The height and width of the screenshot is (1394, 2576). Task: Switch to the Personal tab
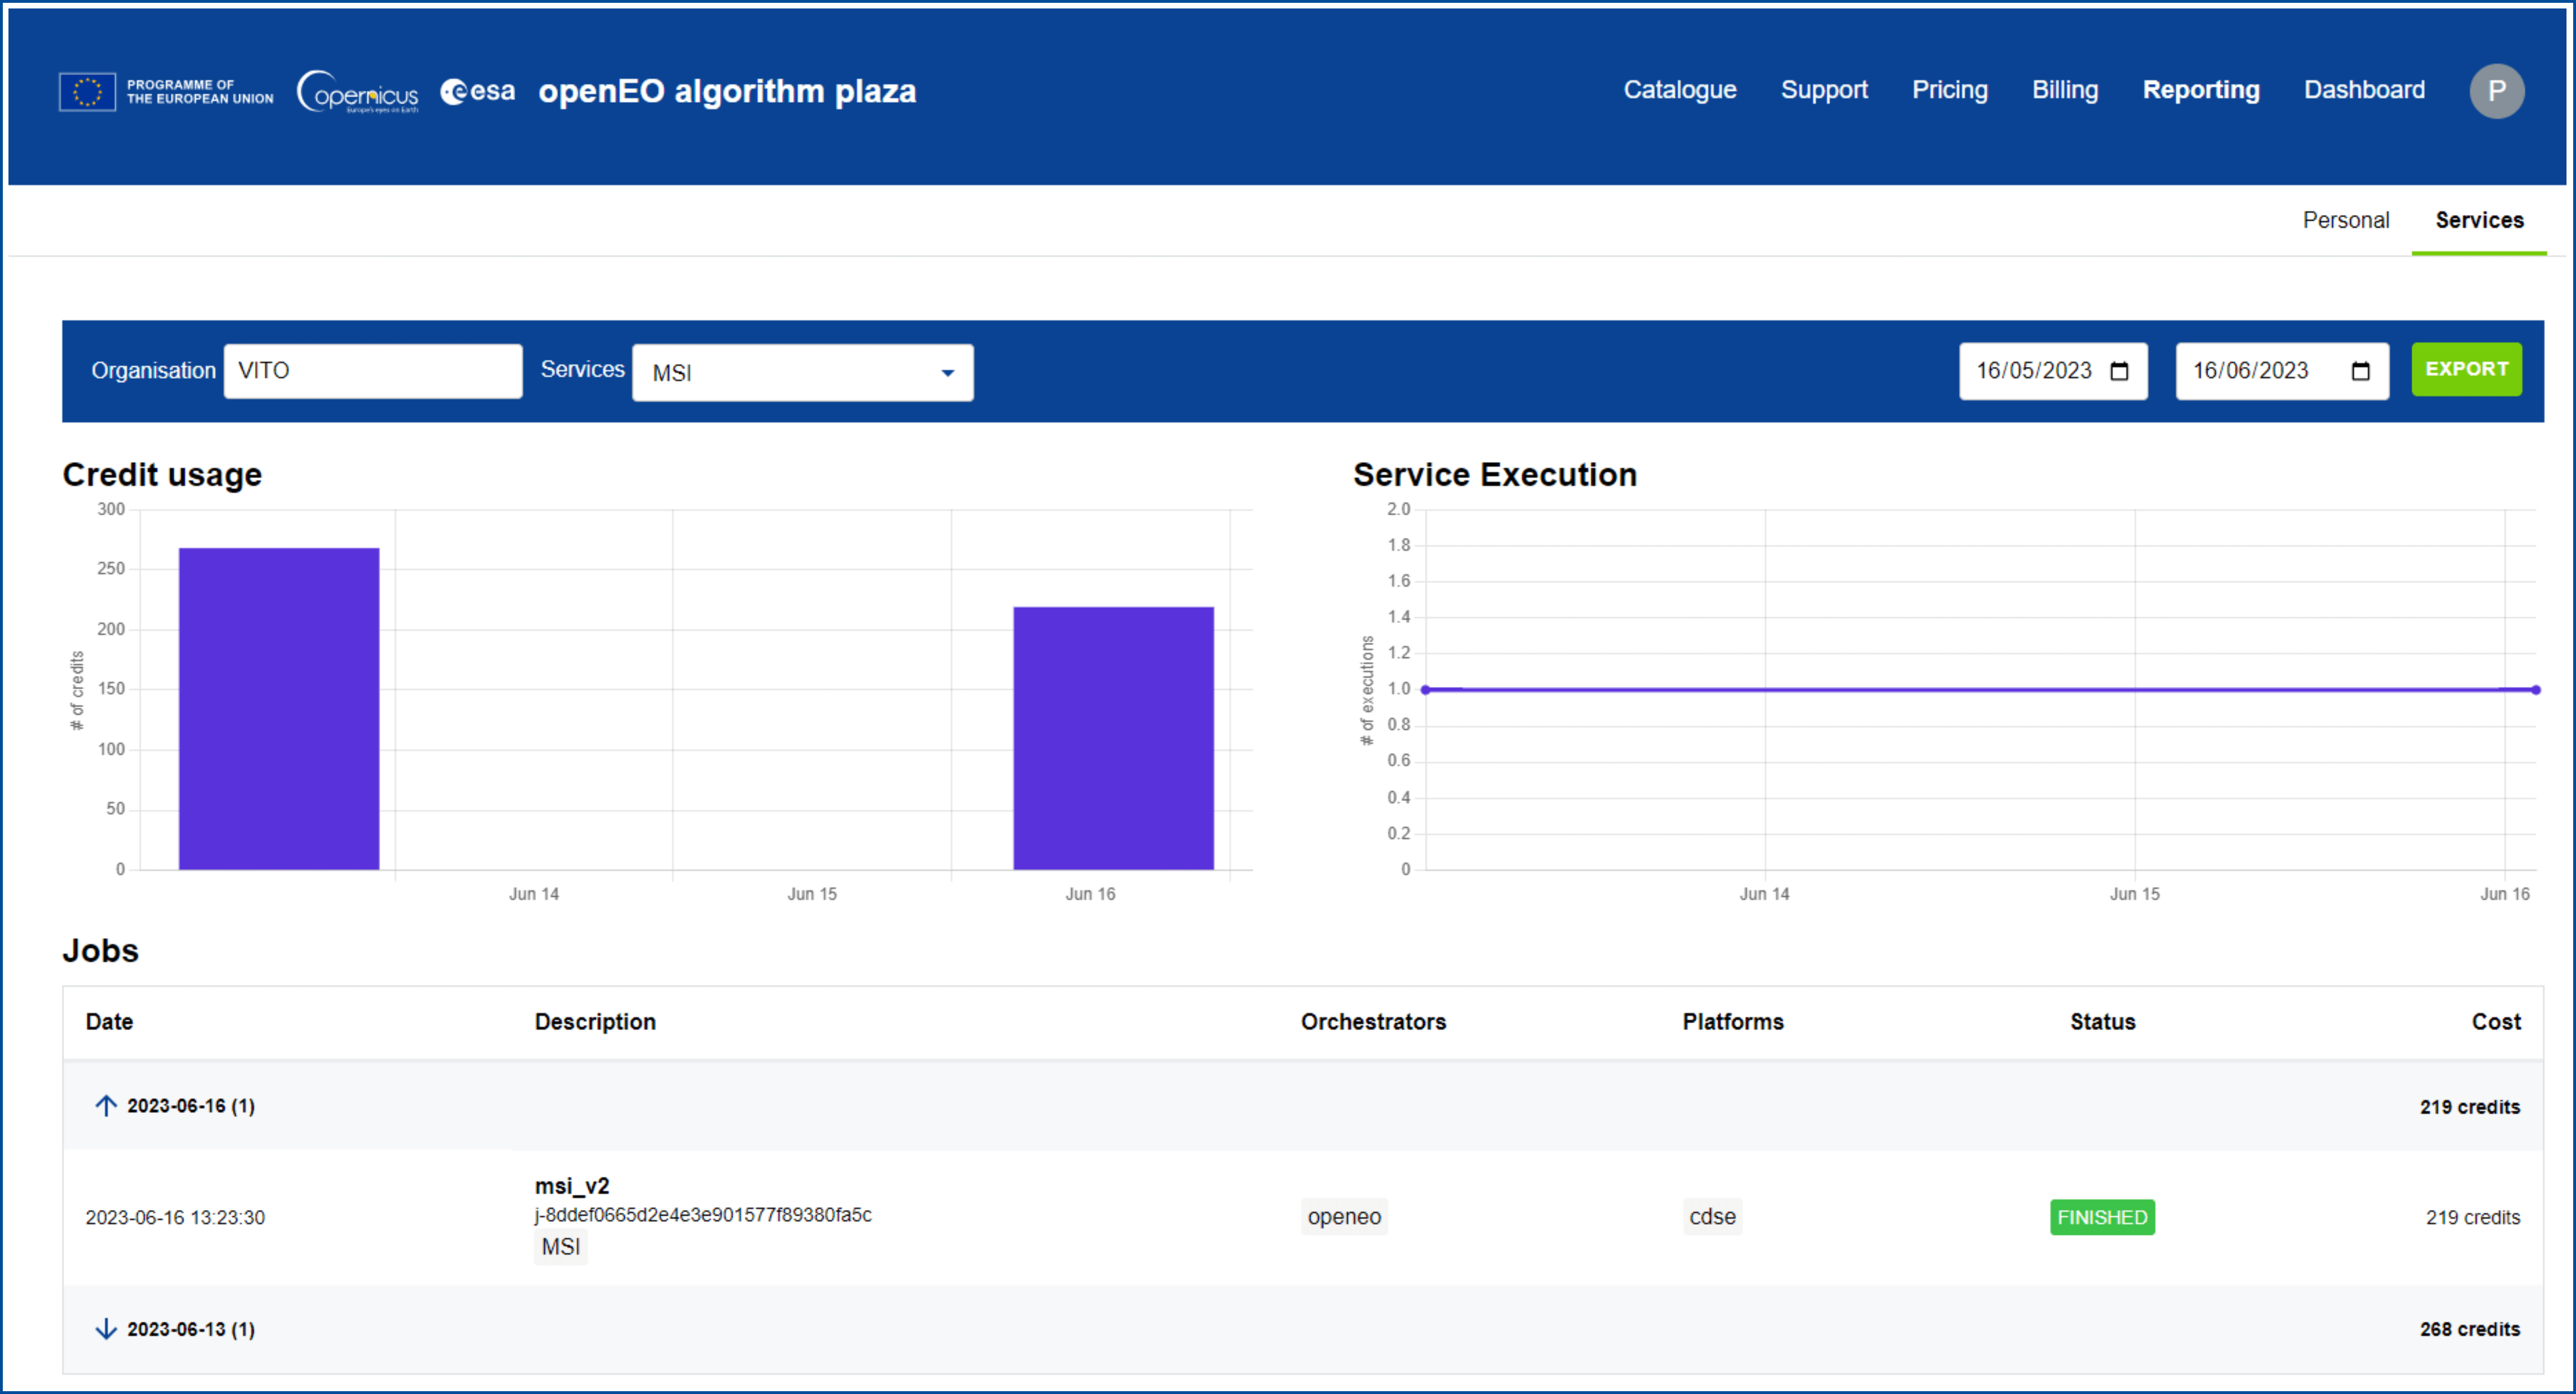[x=2345, y=220]
